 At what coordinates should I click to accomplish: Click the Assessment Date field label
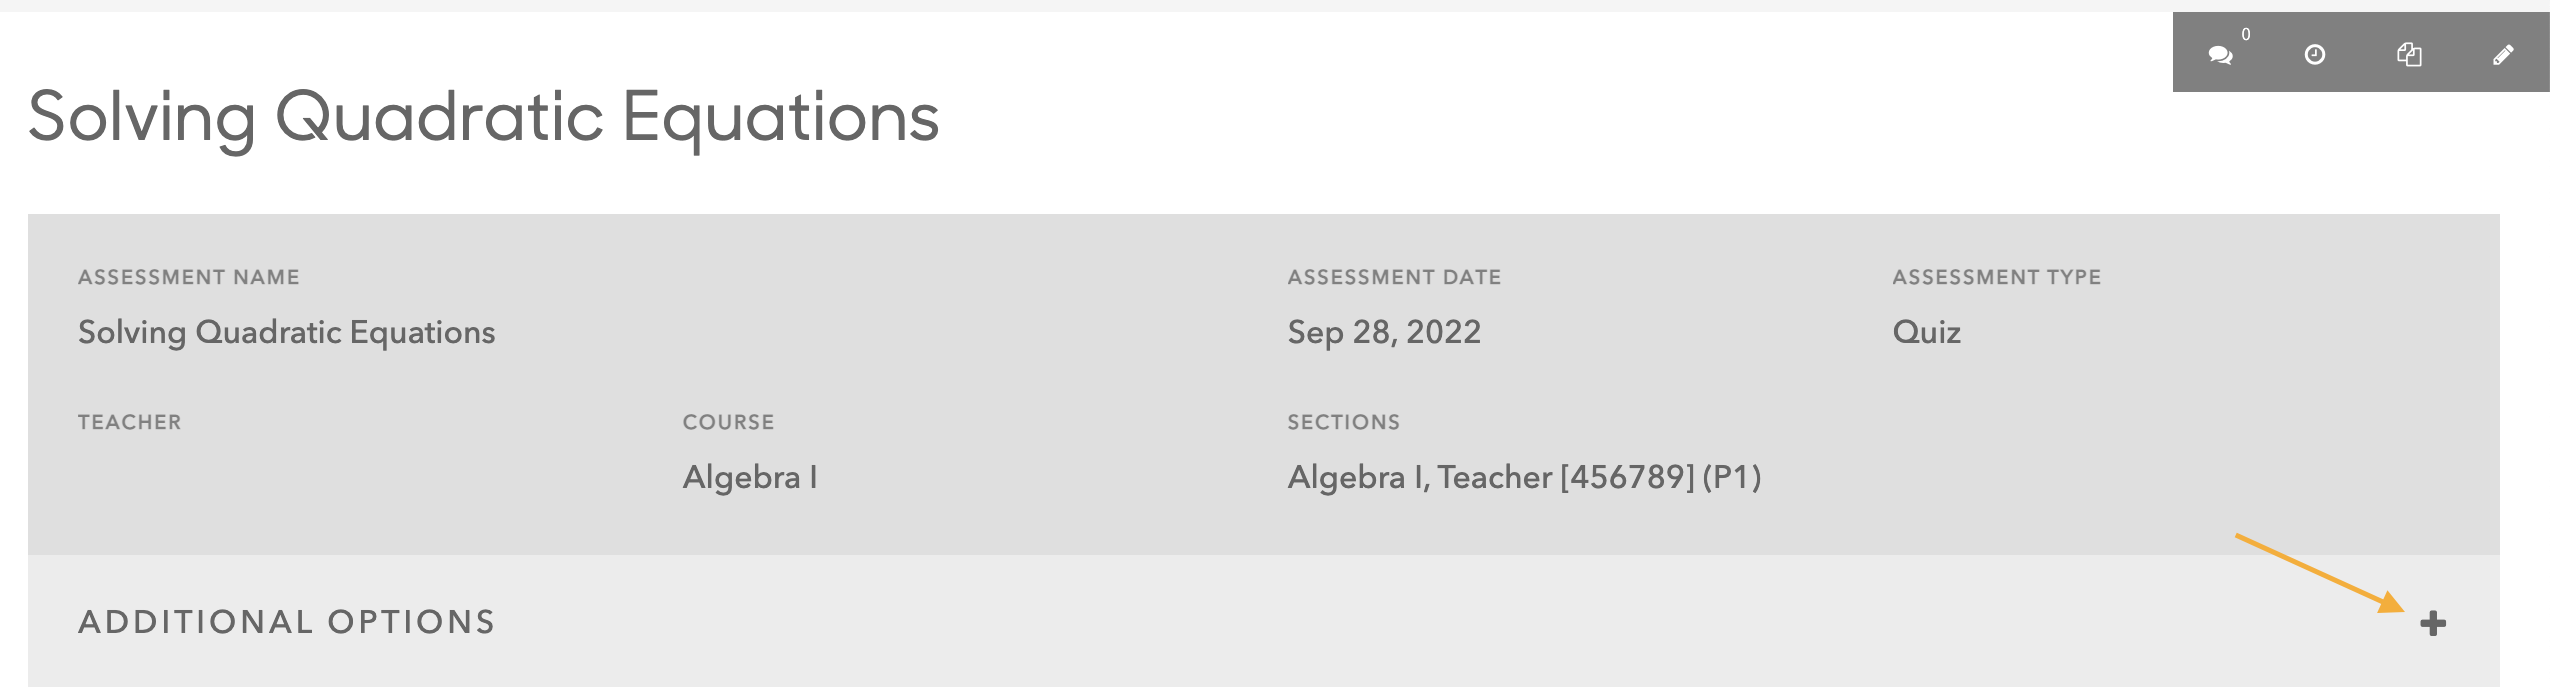pyautogui.click(x=1394, y=277)
